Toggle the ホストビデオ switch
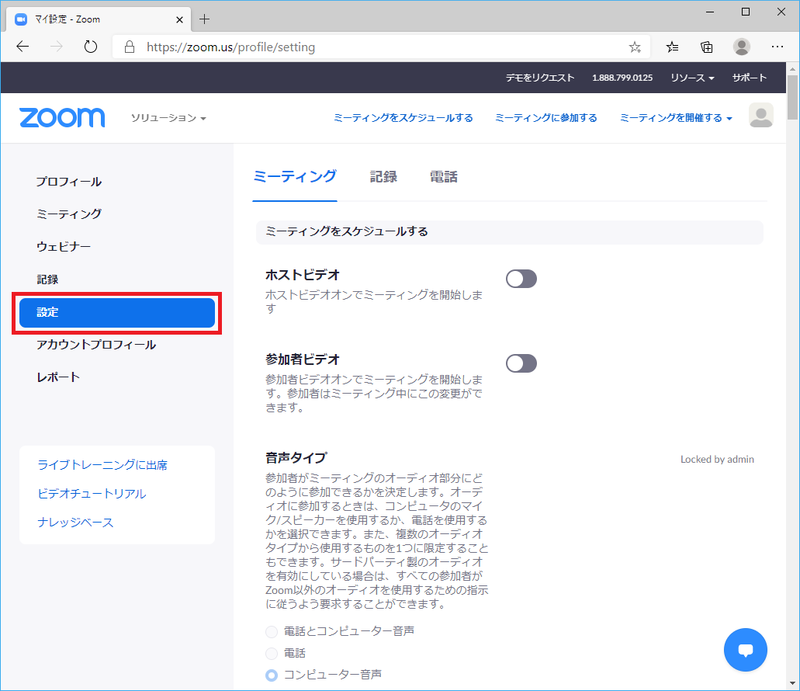This screenshot has width=800, height=691. [x=521, y=279]
